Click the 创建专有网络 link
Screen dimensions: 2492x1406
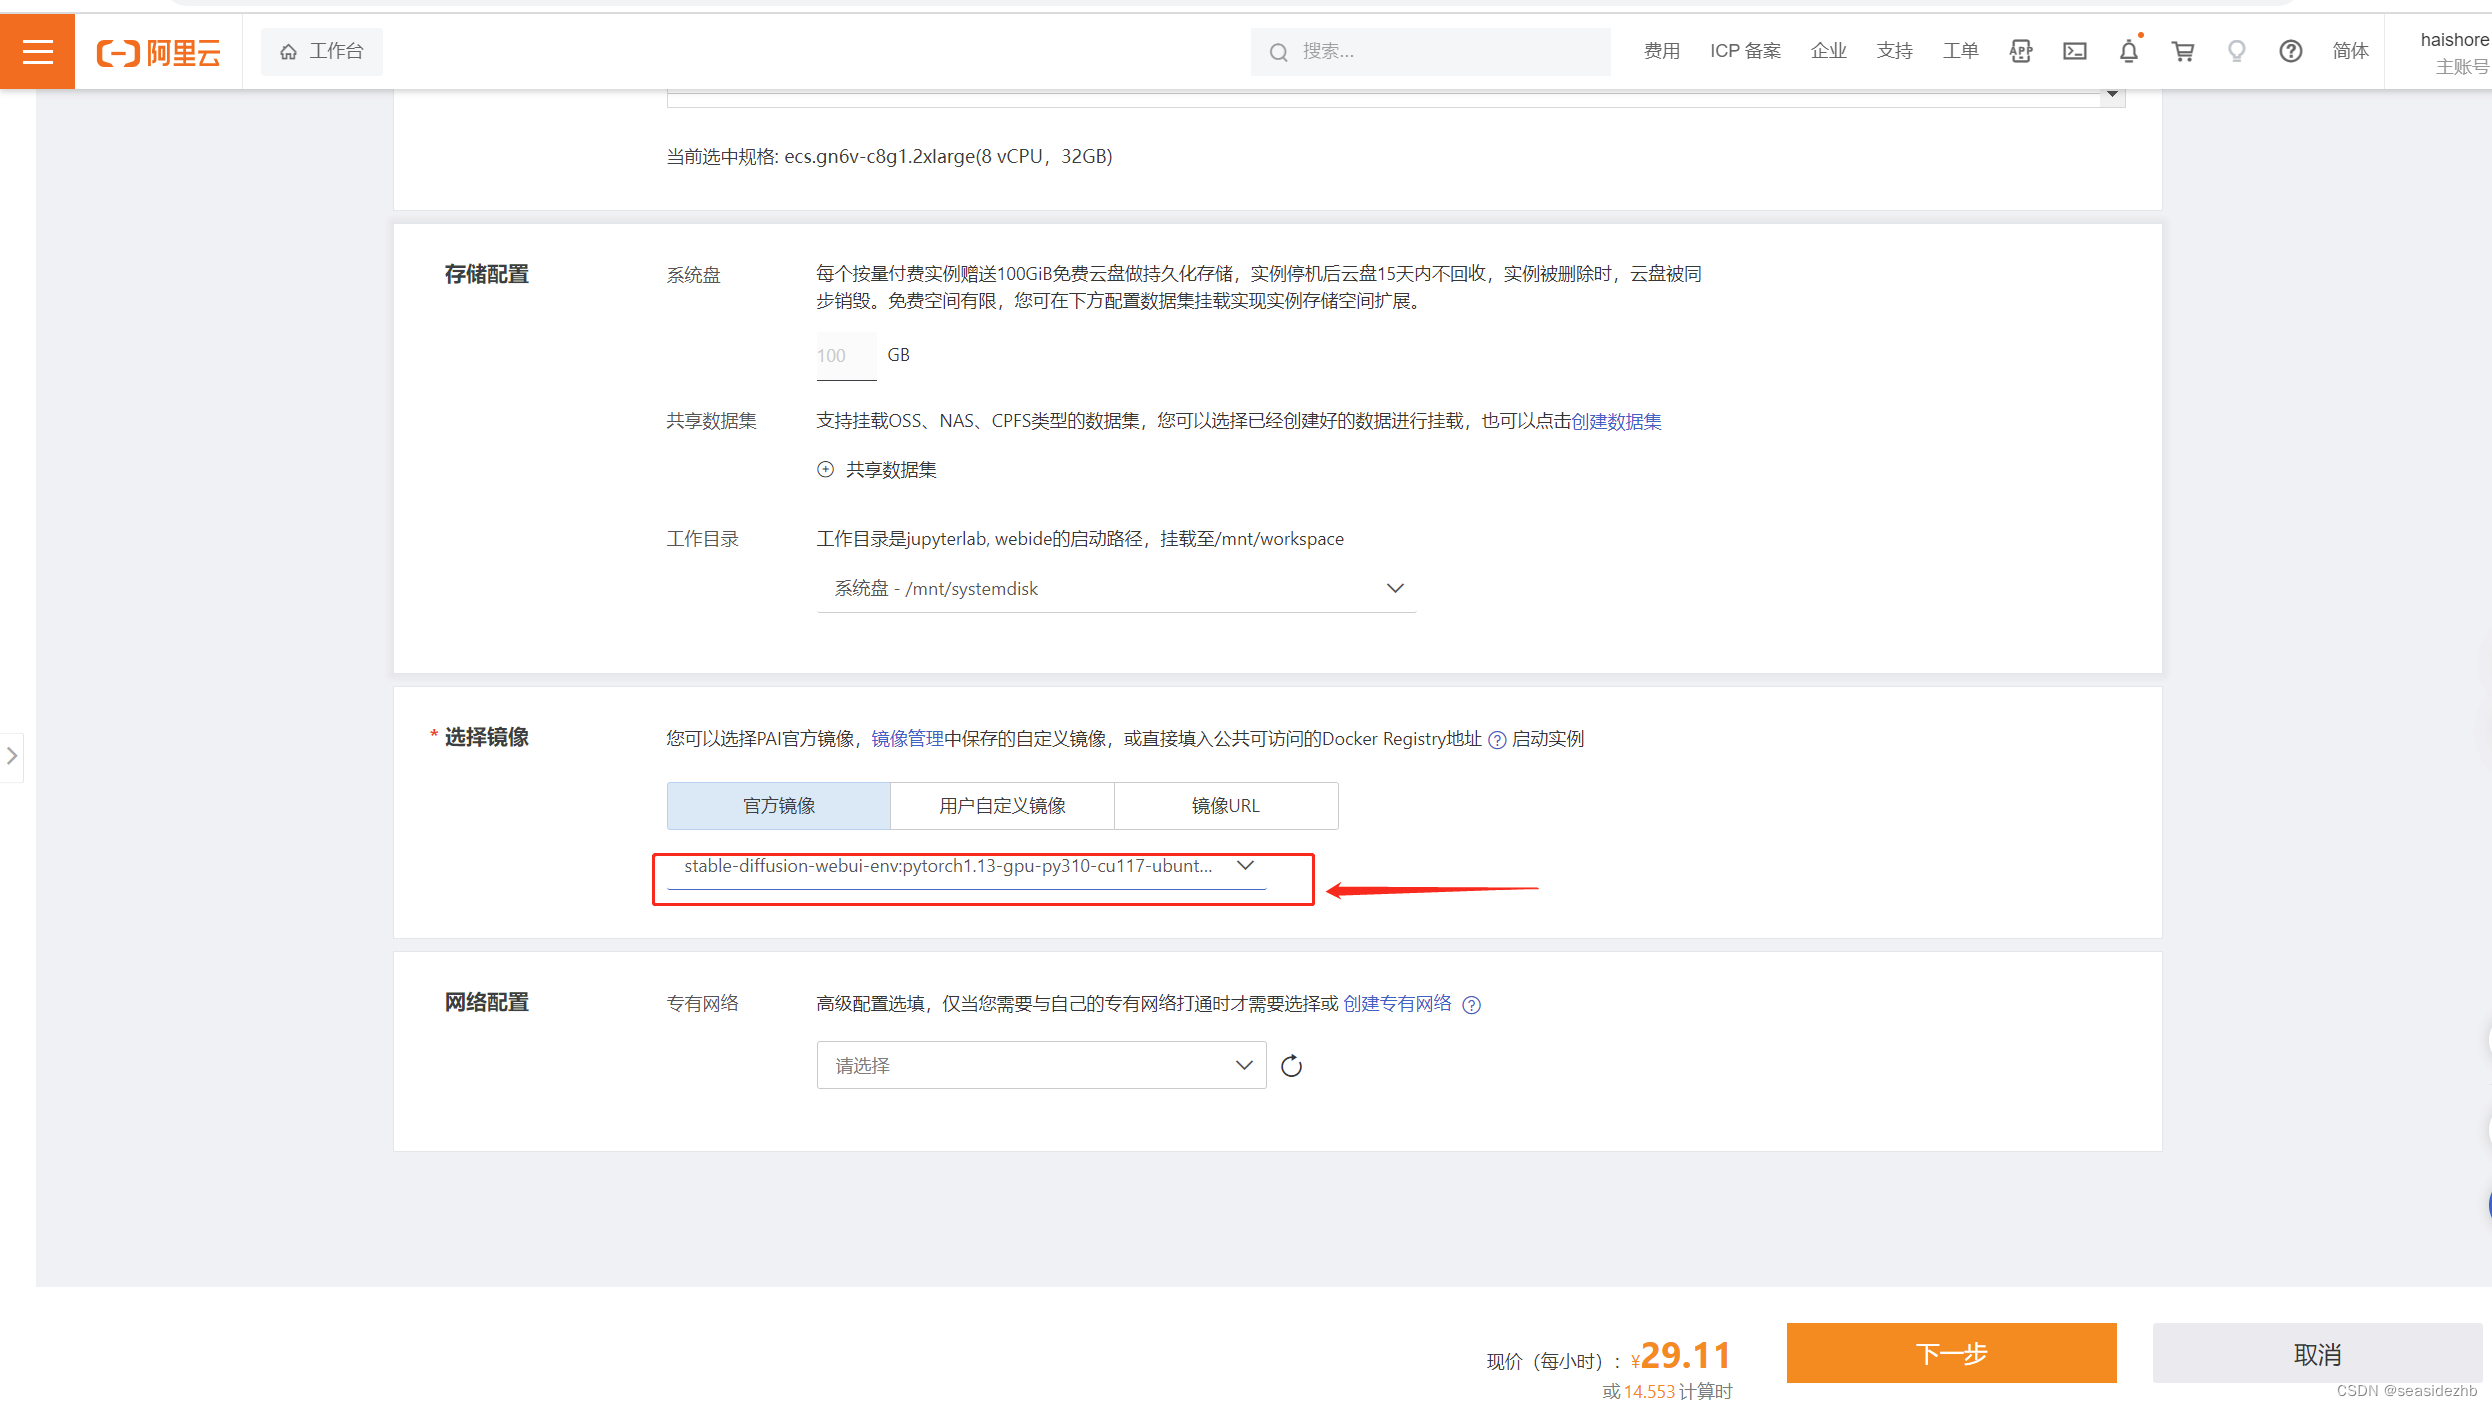click(x=1398, y=1004)
